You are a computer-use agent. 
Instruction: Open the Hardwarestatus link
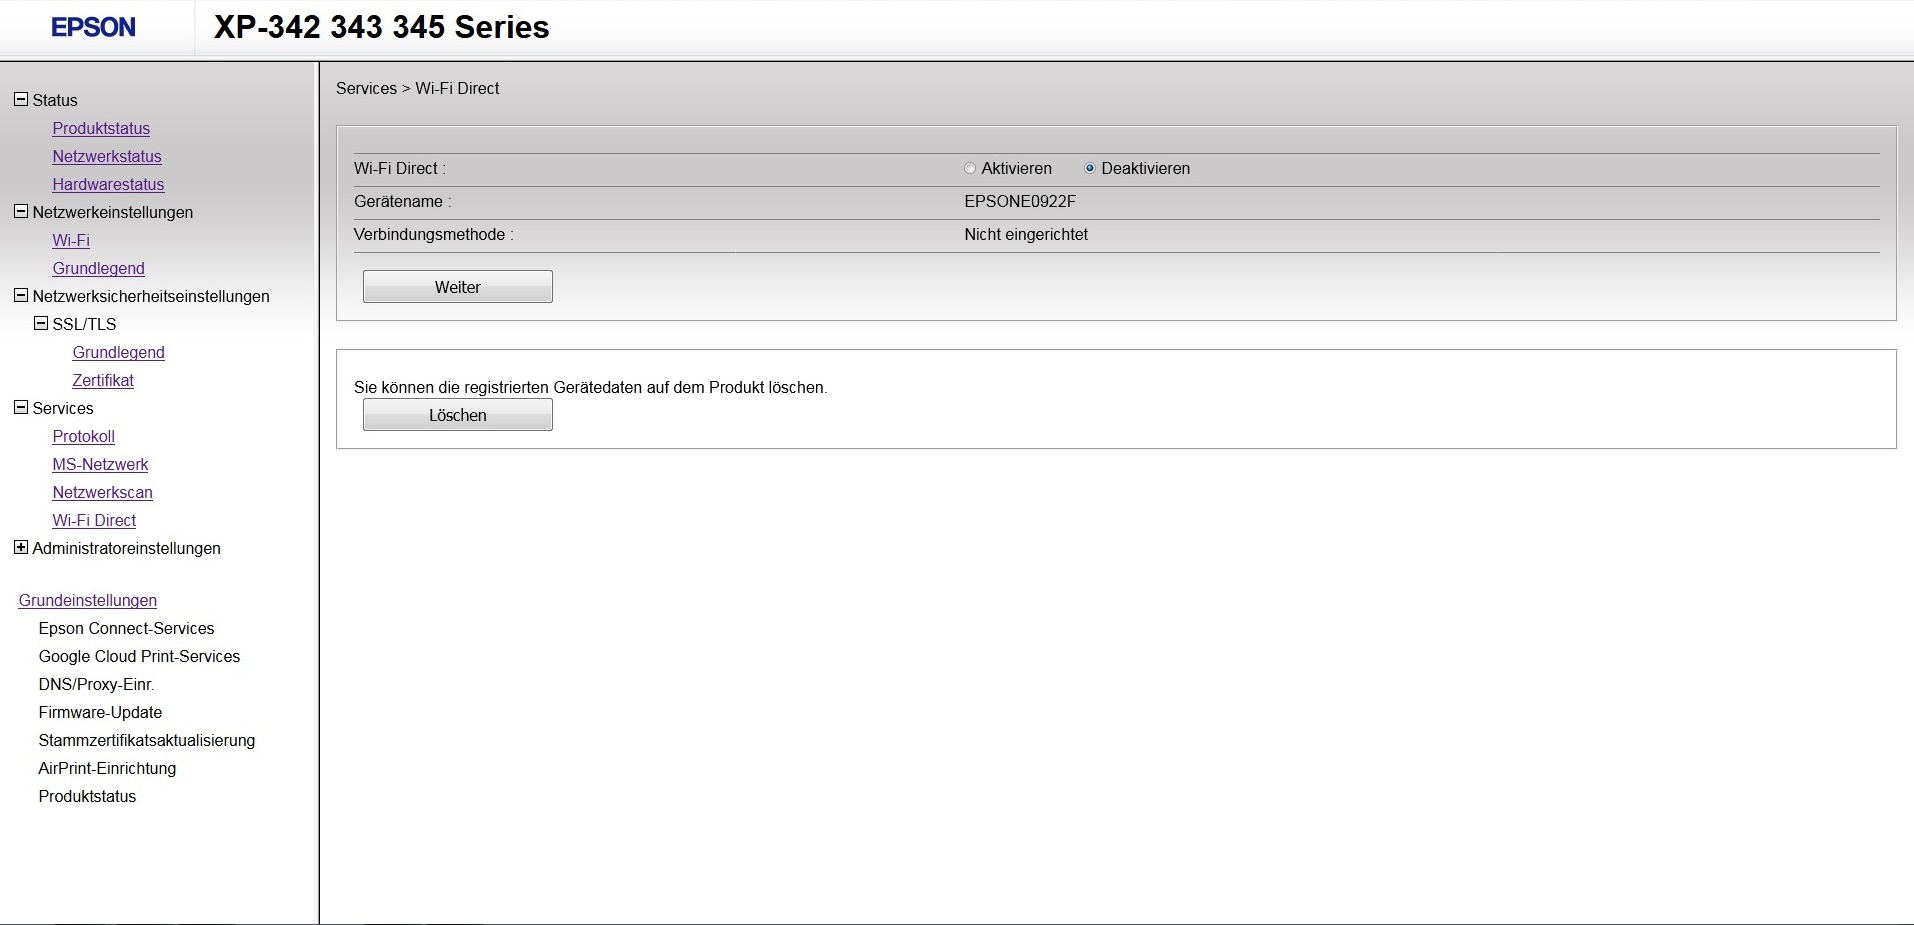(108, 185)
